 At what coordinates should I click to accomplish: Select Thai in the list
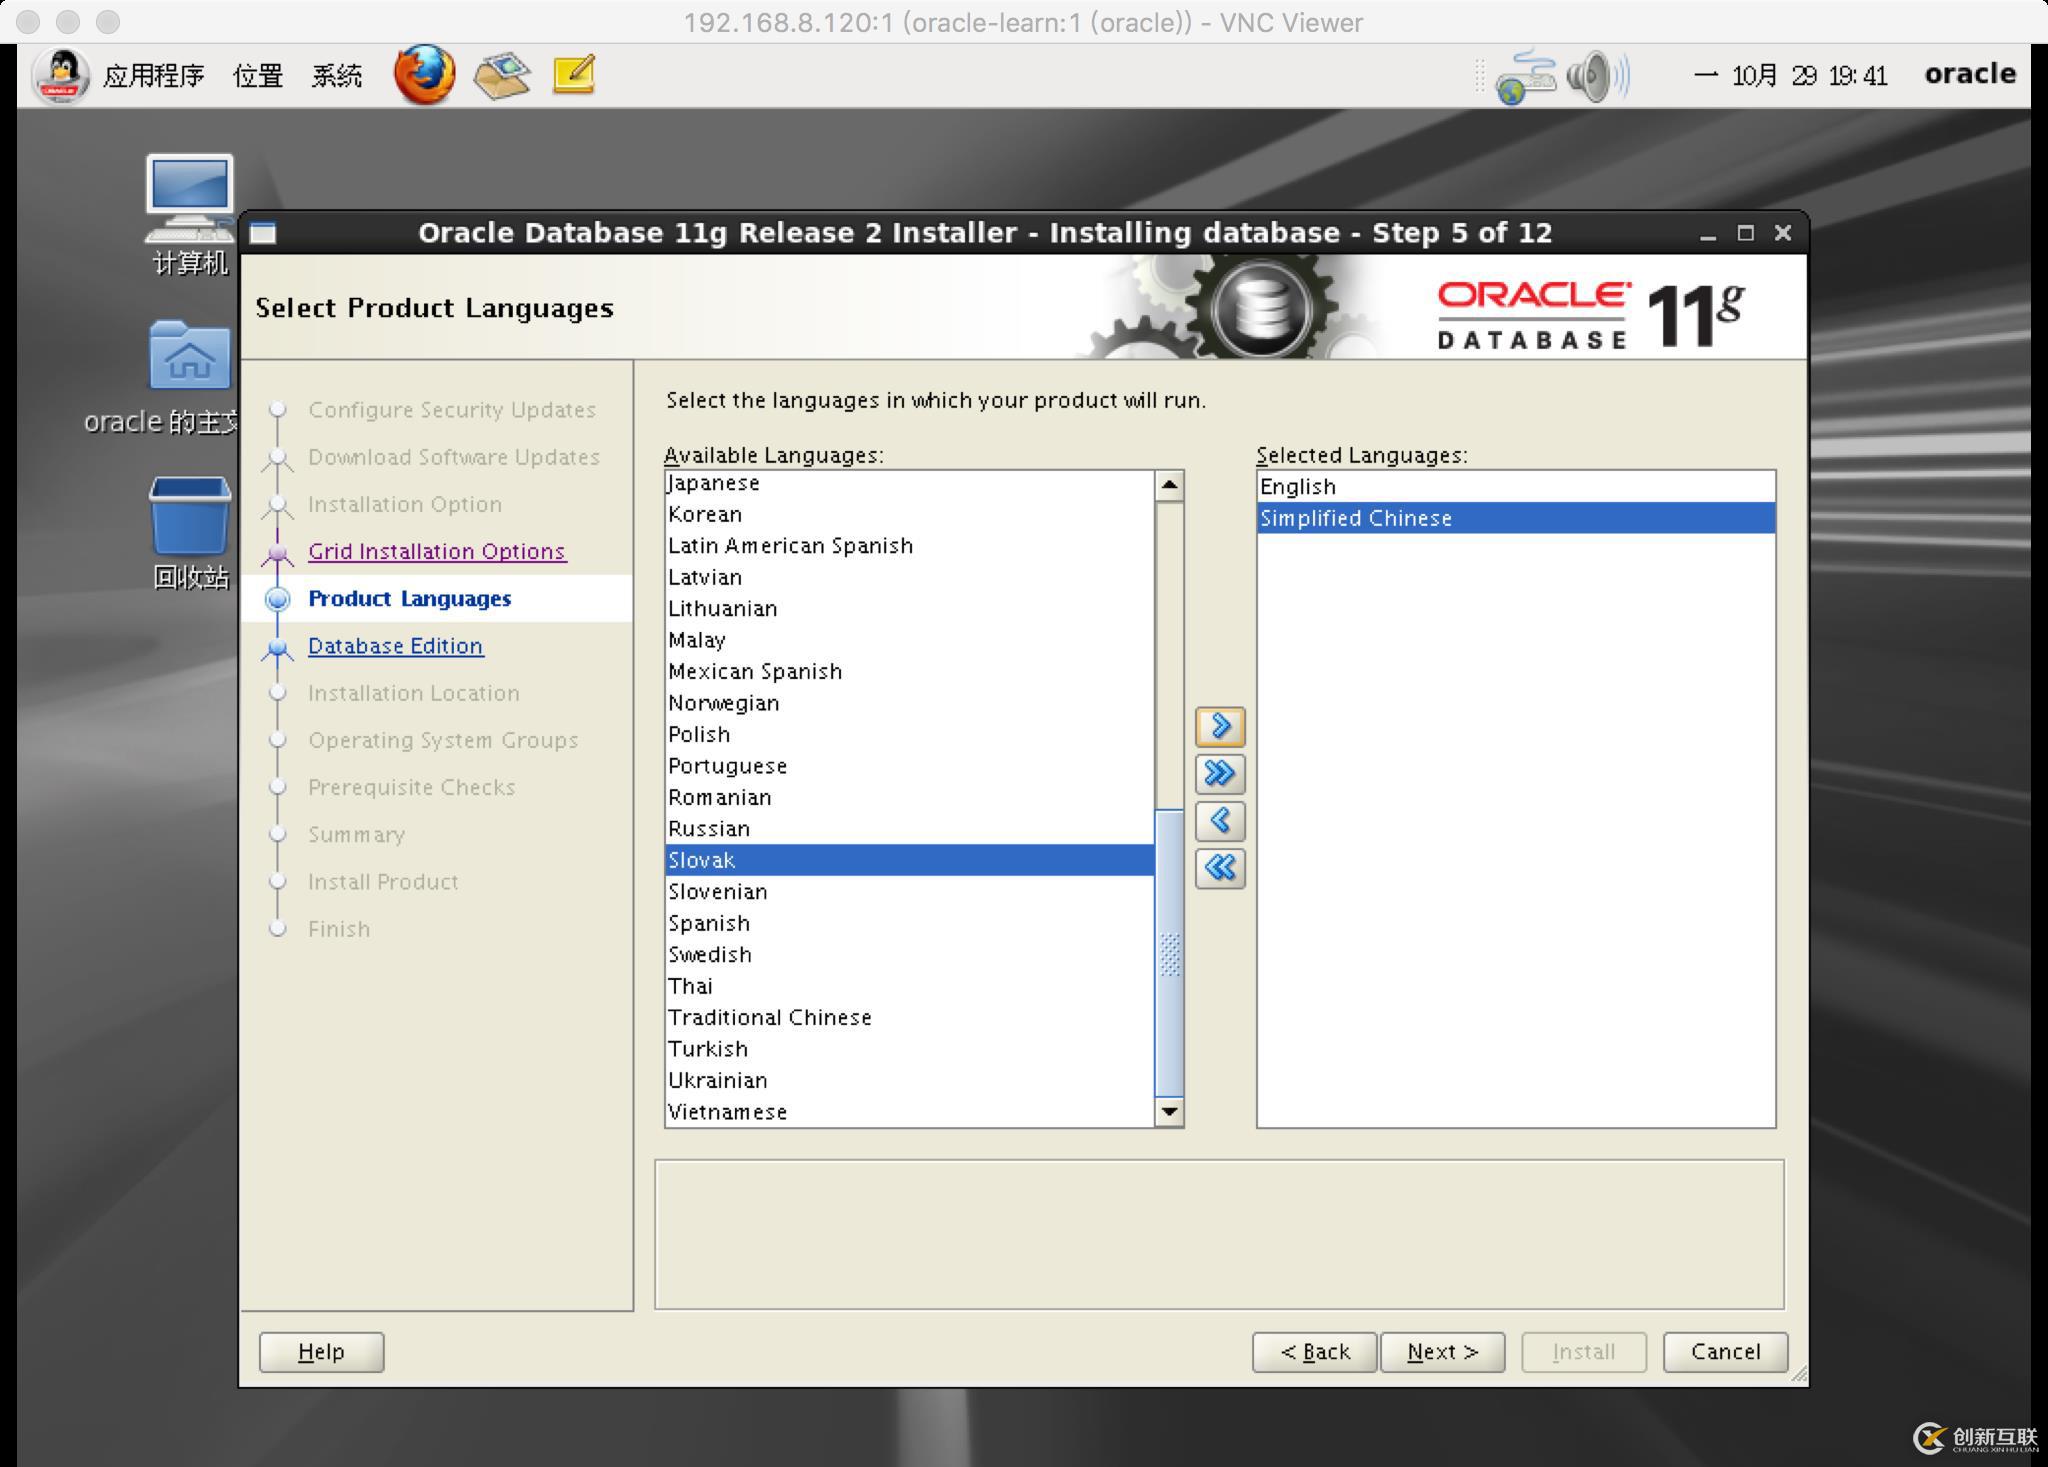[x=910, y=986]
